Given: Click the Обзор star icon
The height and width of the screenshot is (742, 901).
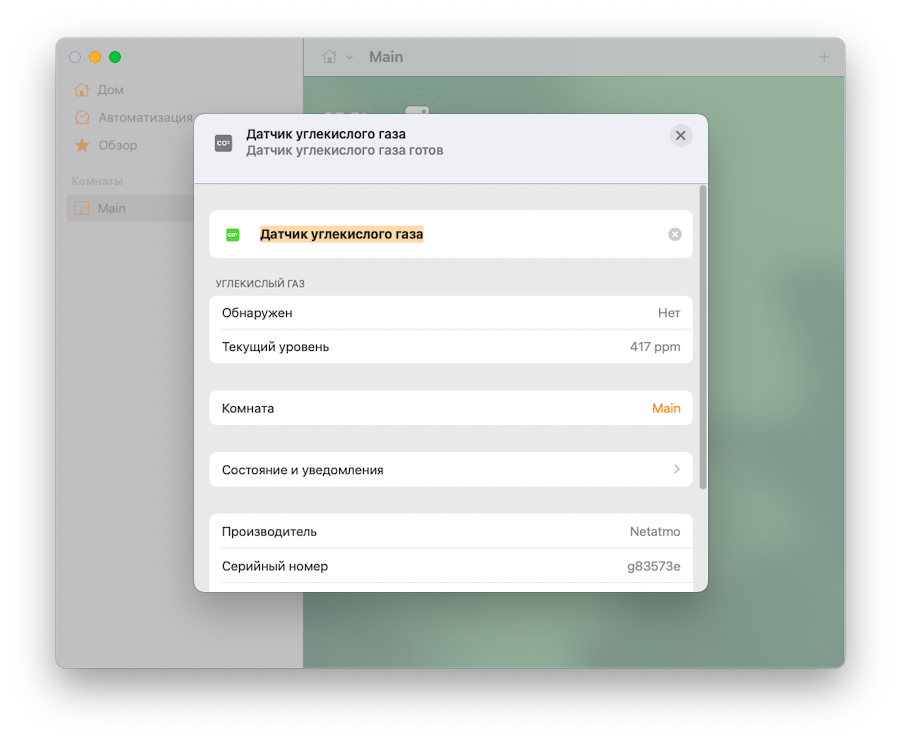Looking at the screenshot, I should [x=82, y=145].
